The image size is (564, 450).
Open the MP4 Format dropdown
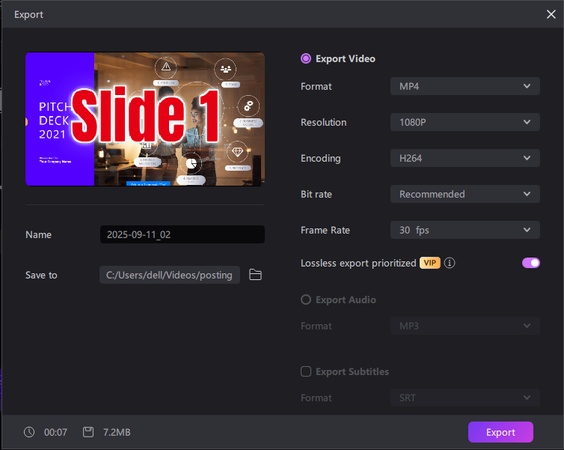coord(465,86)
